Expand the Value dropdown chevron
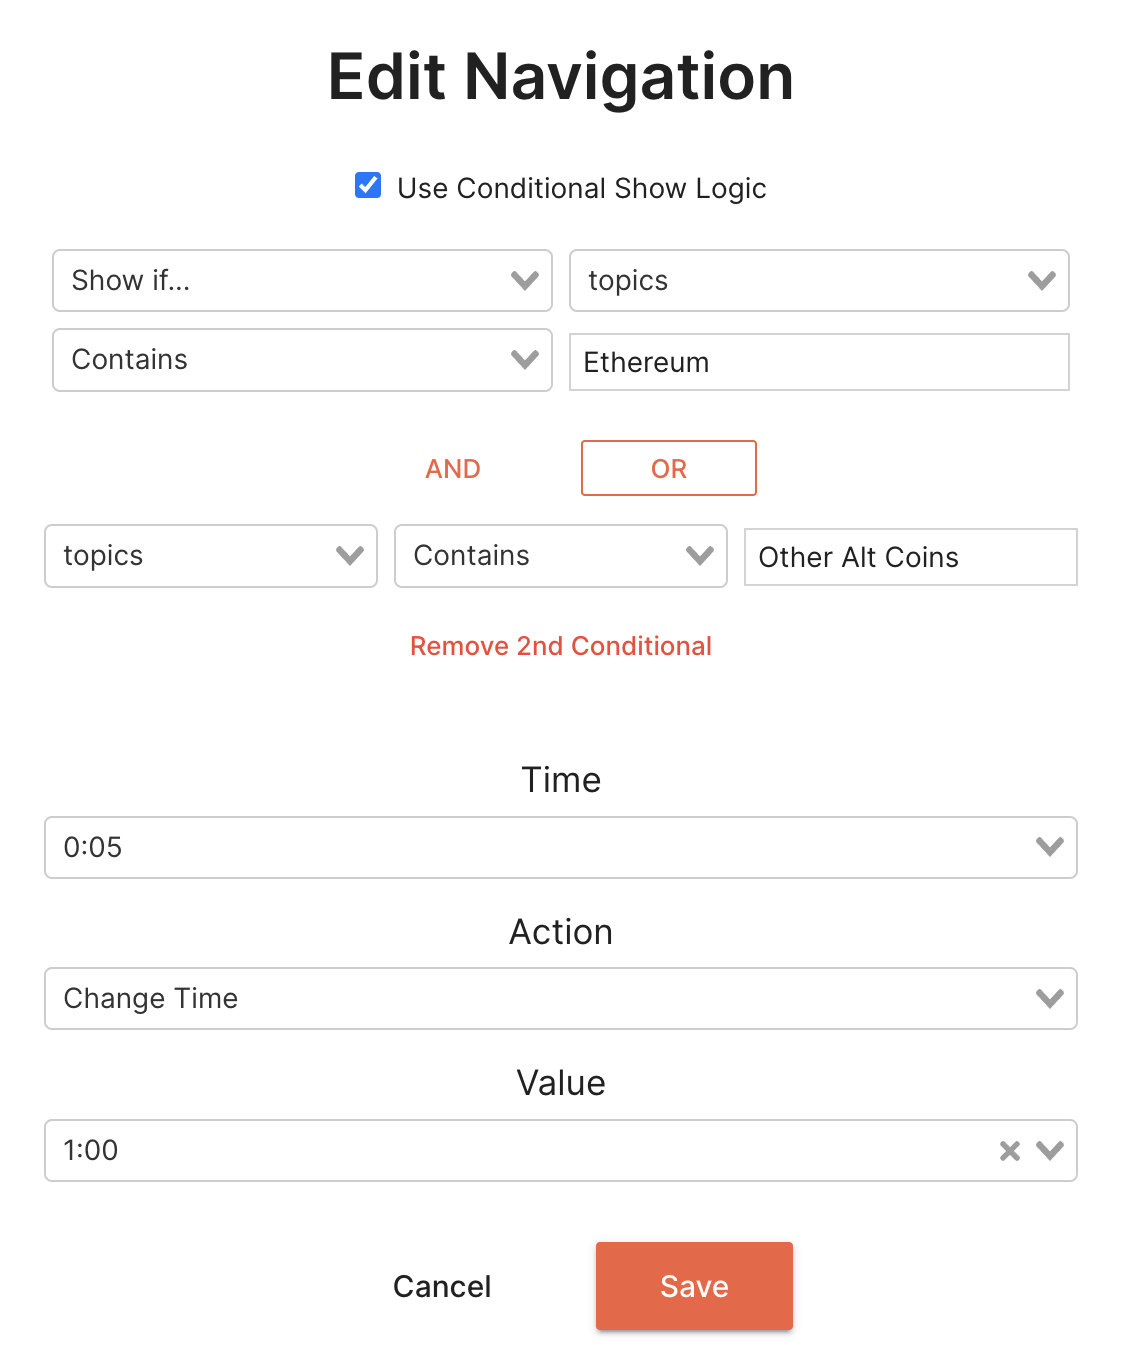Screen dimensions: 1128x1356 1050,1150
